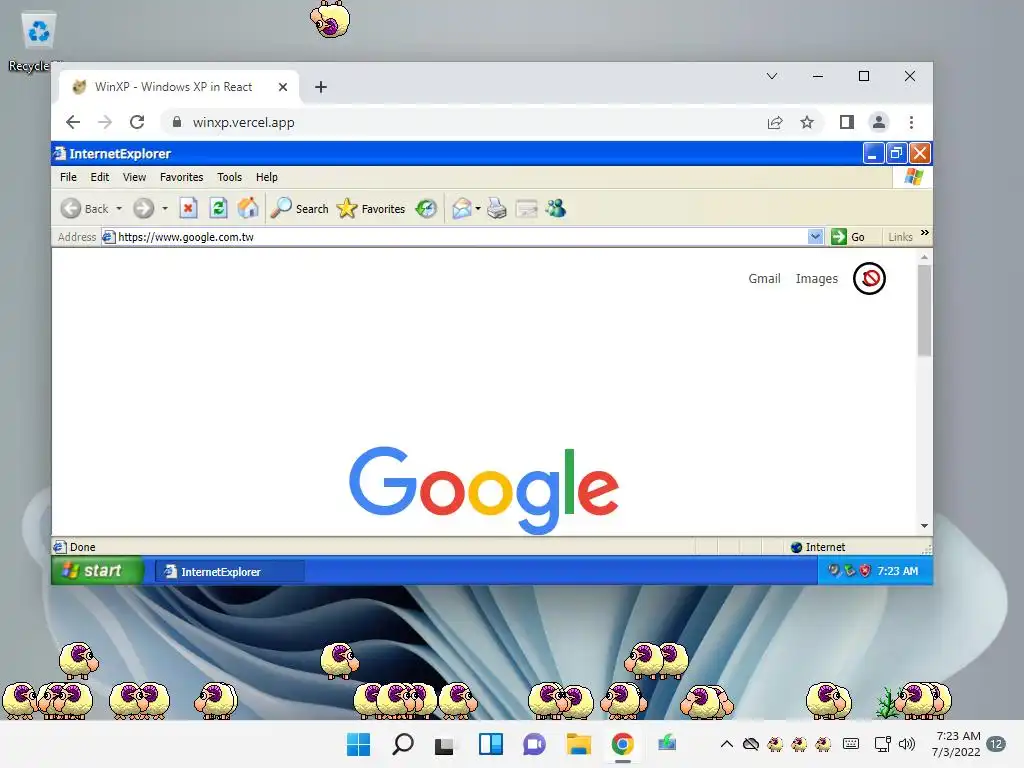Click InternetExplorer button in XP taskbar
1024x768 pixels.
tap(230, 571)
